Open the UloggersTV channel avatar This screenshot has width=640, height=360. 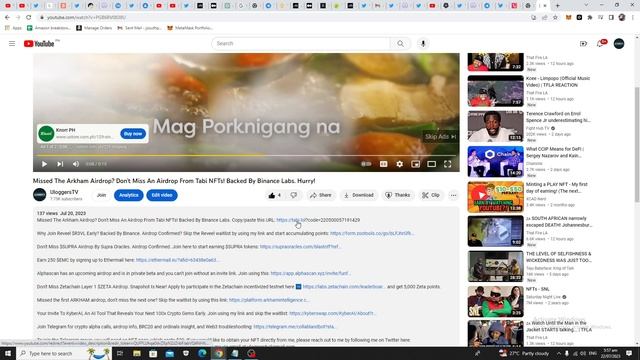40,195
